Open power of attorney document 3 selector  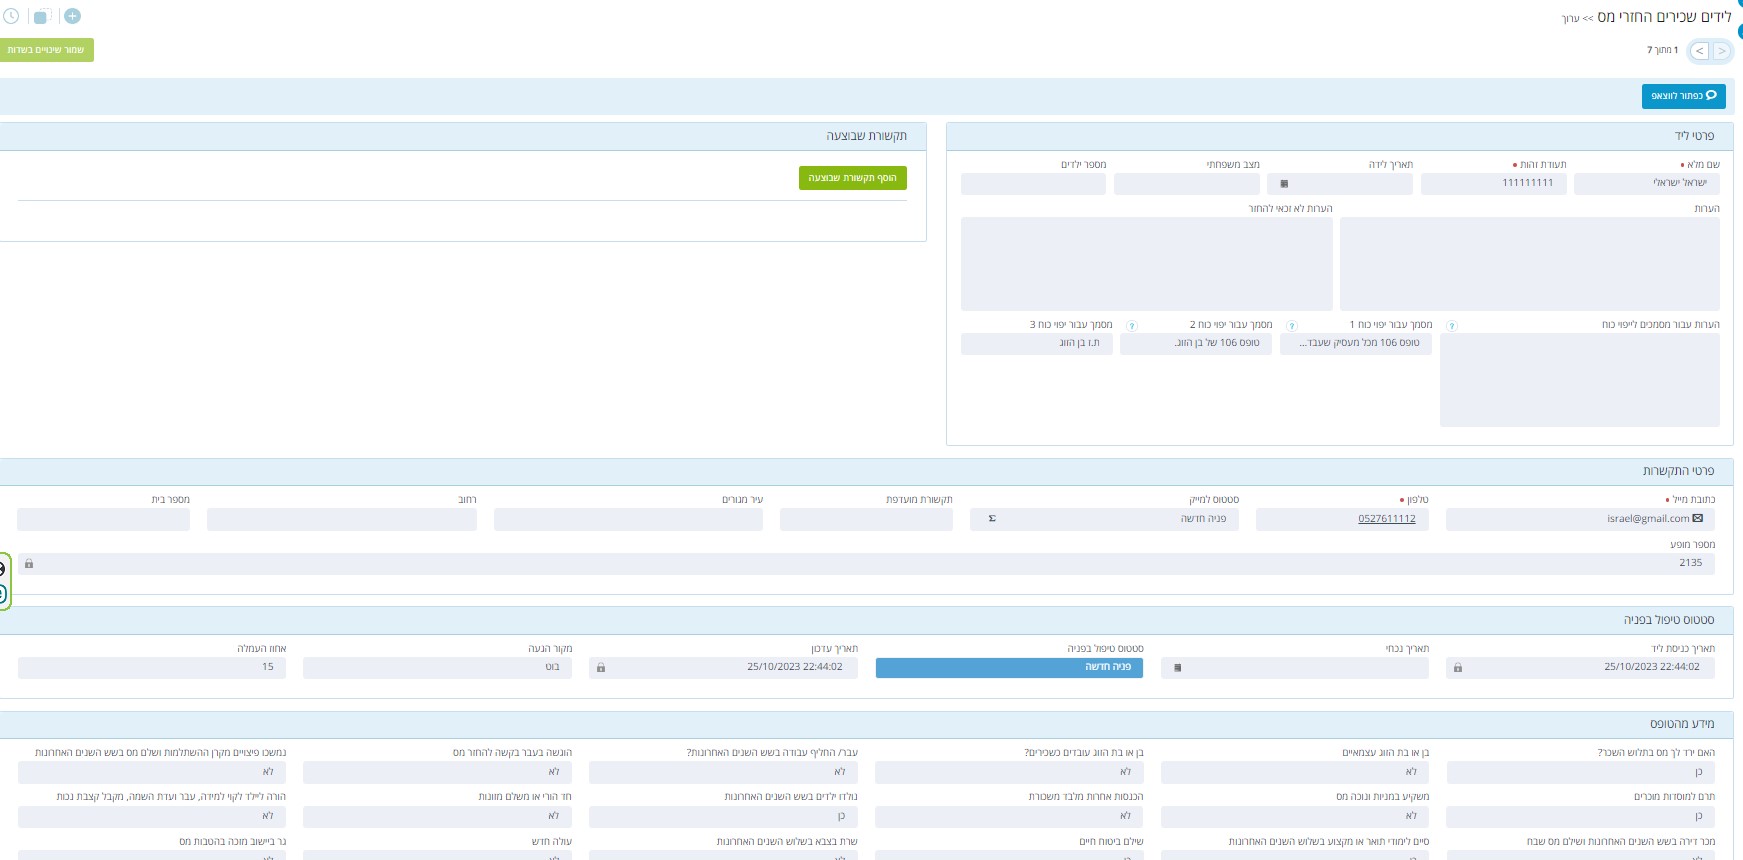(1037, 344)
